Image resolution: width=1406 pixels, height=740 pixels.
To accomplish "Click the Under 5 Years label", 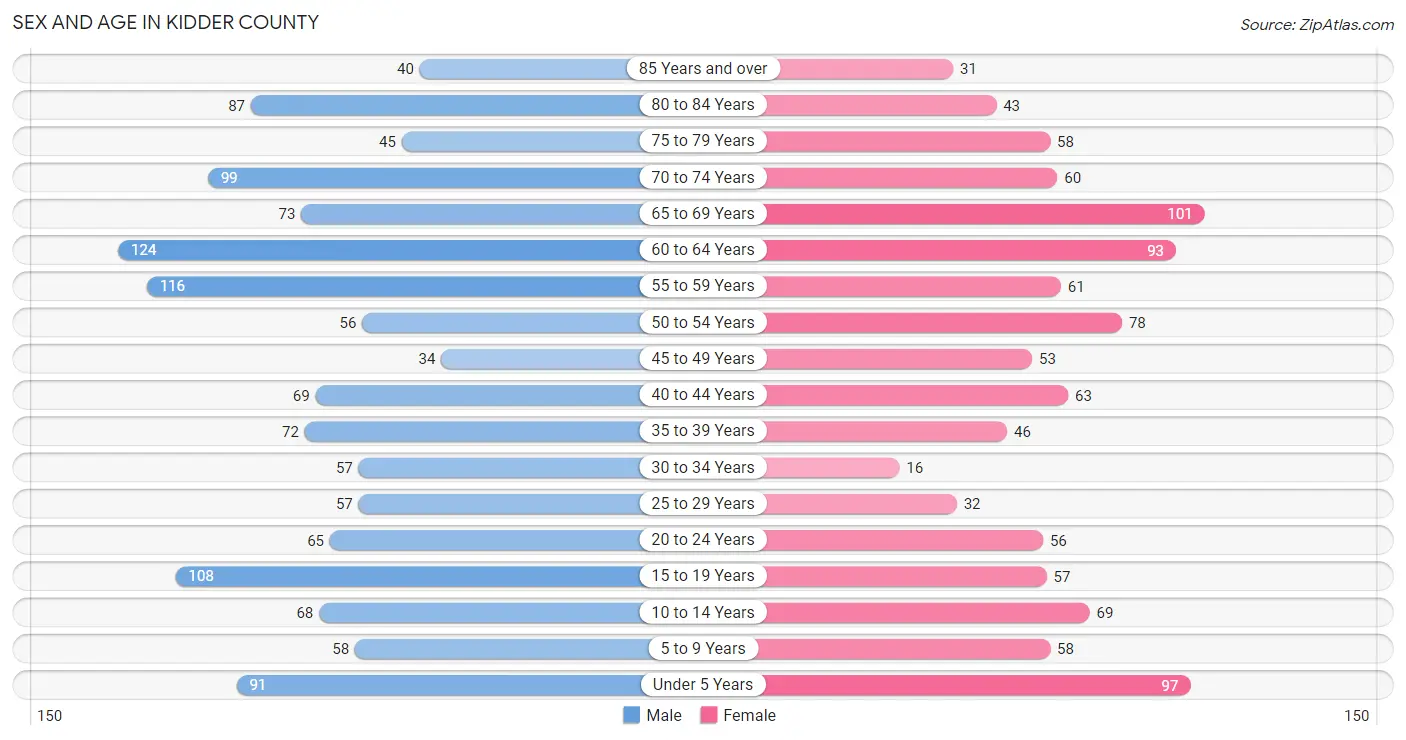I will click(x=703, y=685).
